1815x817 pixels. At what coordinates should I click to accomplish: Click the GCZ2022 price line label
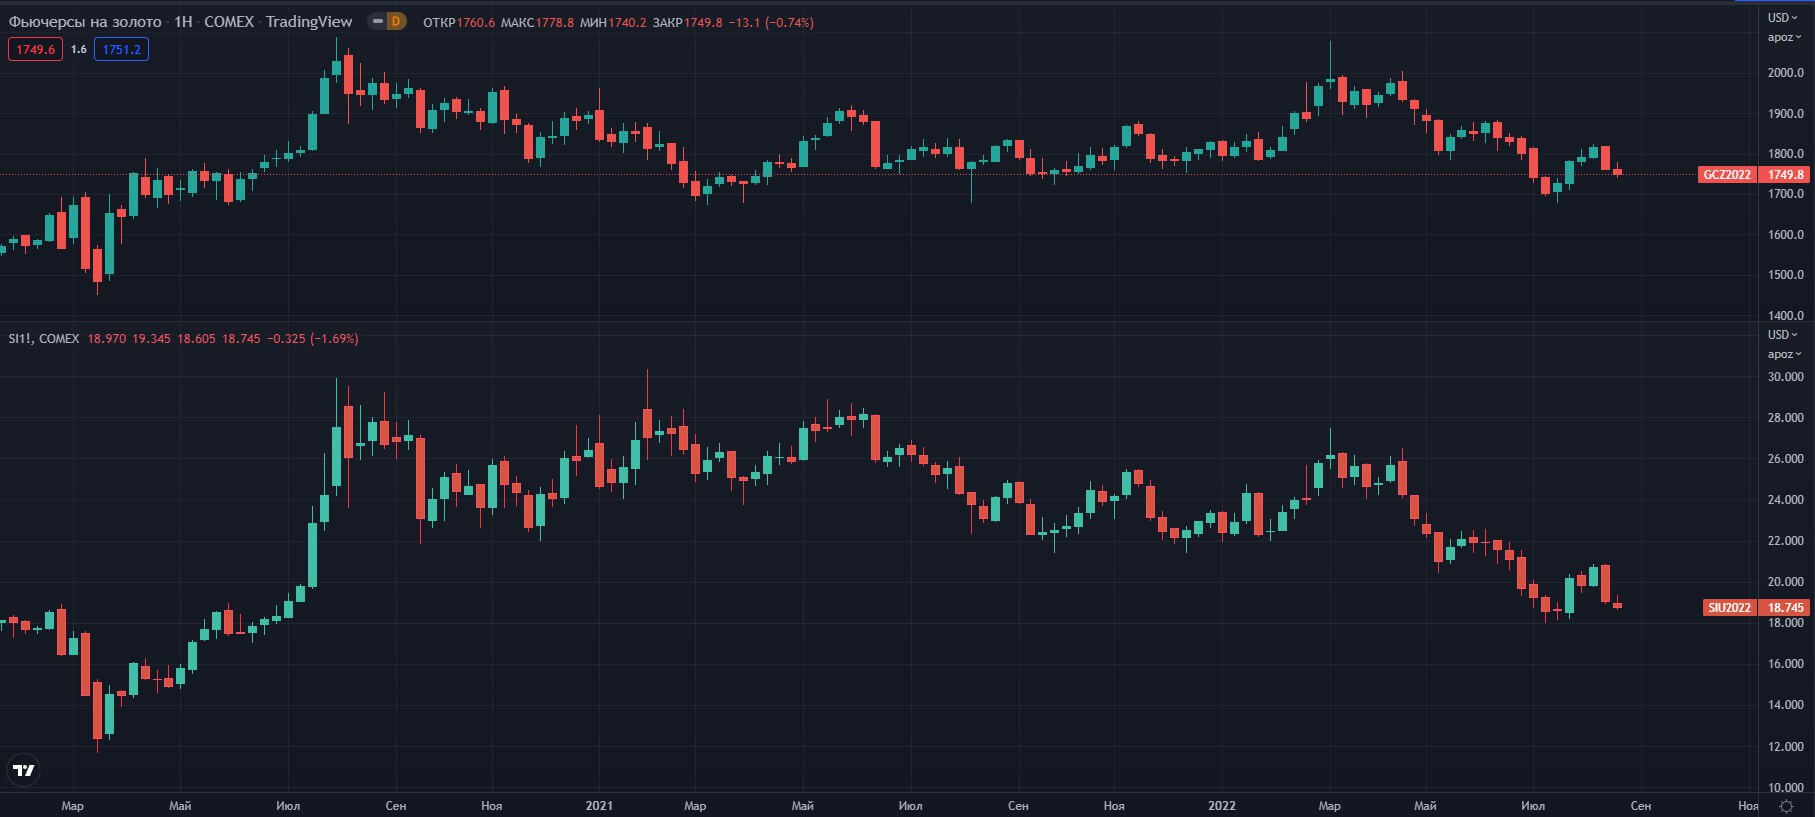[1728, 174]
